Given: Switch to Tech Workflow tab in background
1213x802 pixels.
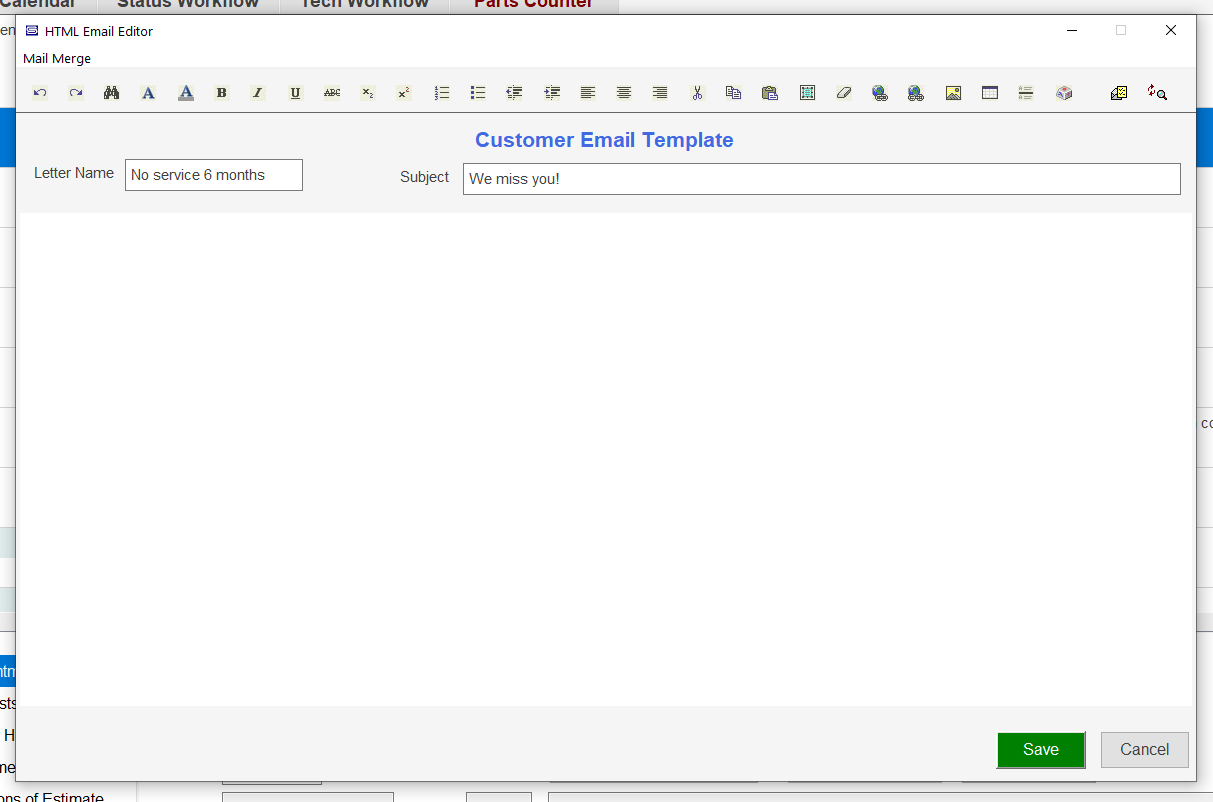Looking at the screenshot, I should (365, 5).
